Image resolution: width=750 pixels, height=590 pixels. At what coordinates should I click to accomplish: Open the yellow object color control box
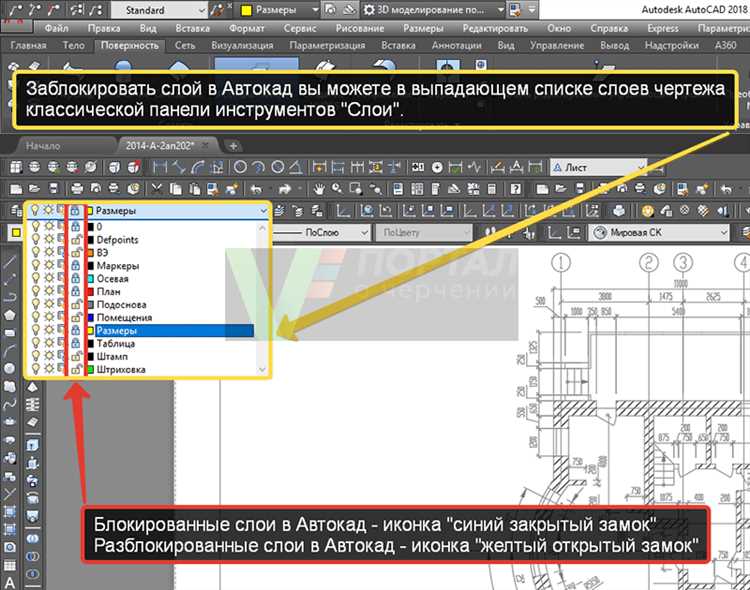pos(16,233)
